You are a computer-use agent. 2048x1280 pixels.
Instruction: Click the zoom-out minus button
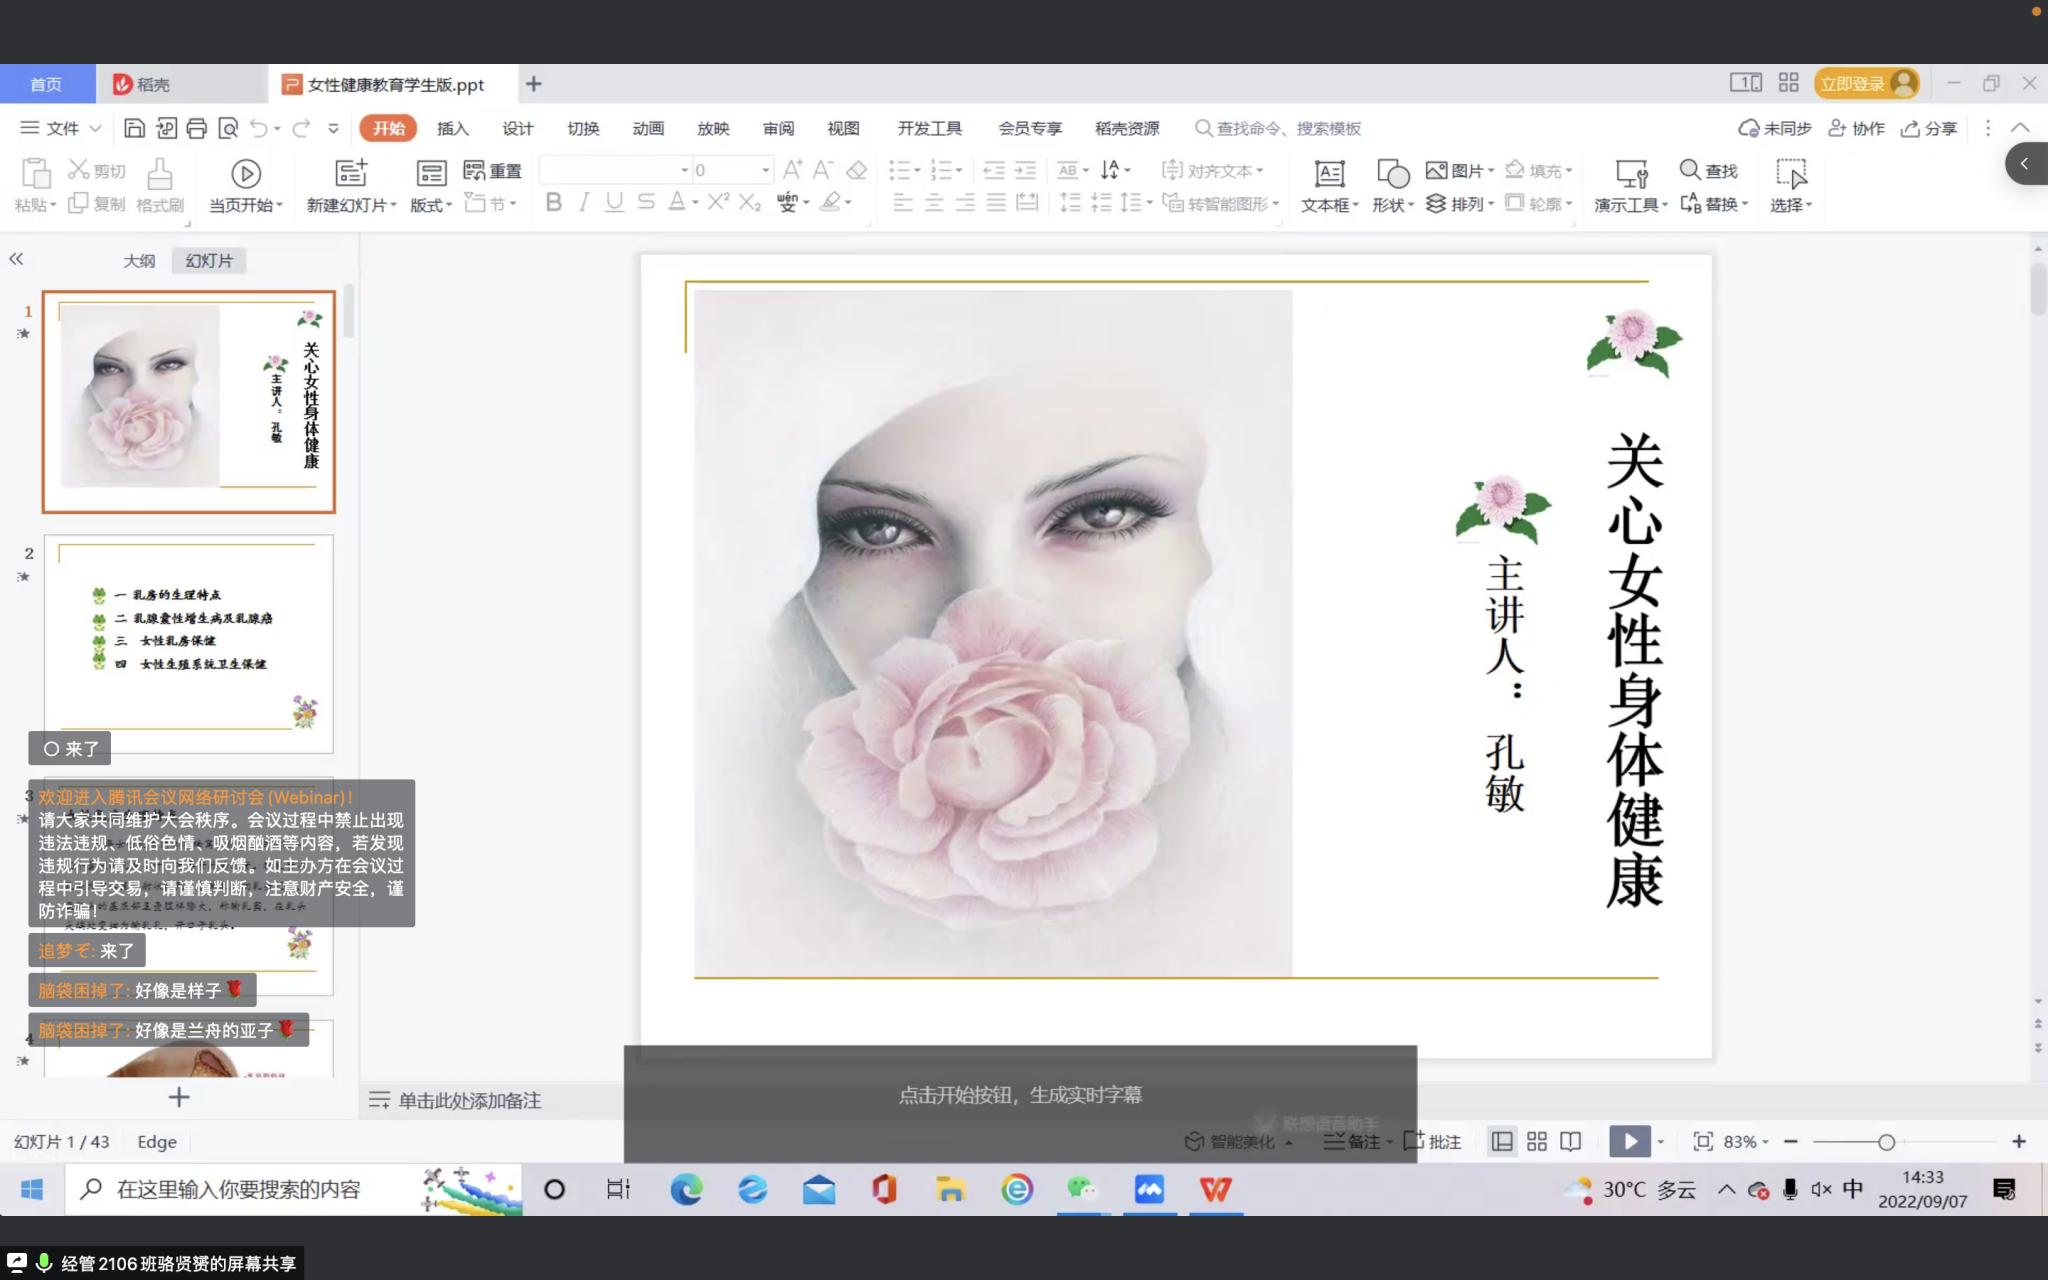[x=1791, y=1141]
